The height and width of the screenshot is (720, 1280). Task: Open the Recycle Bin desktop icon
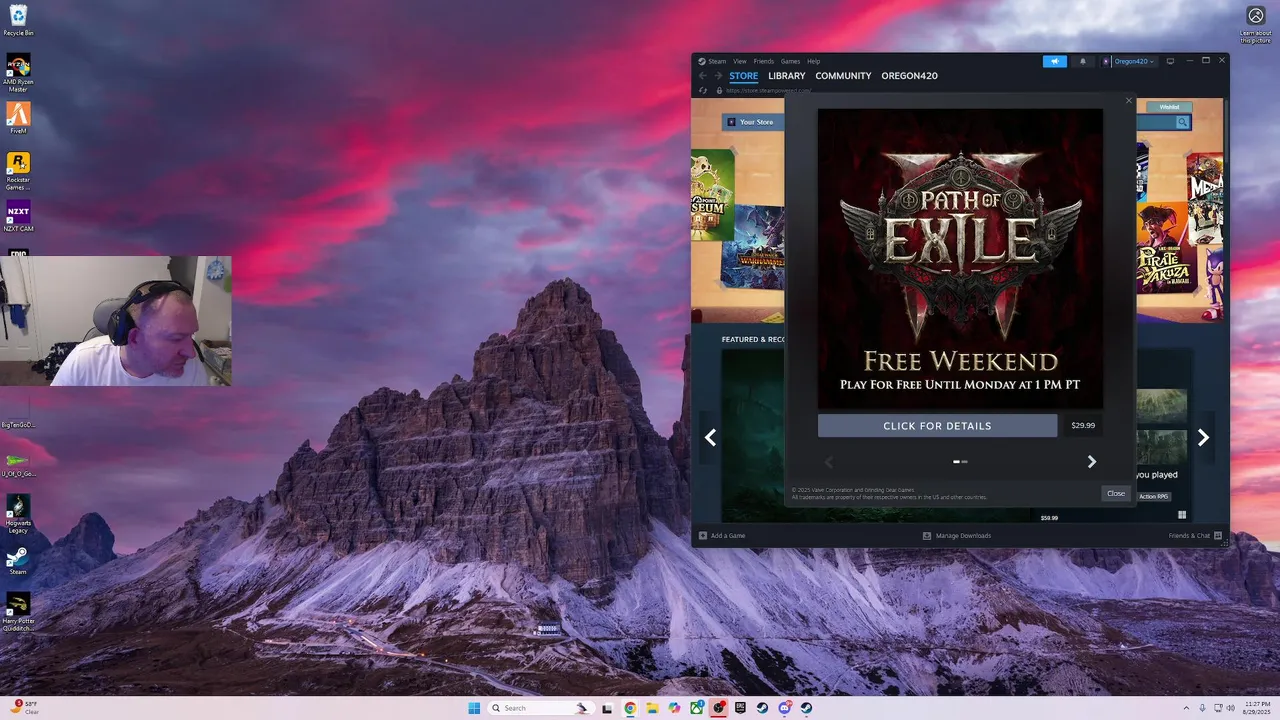tap(18, 20)
